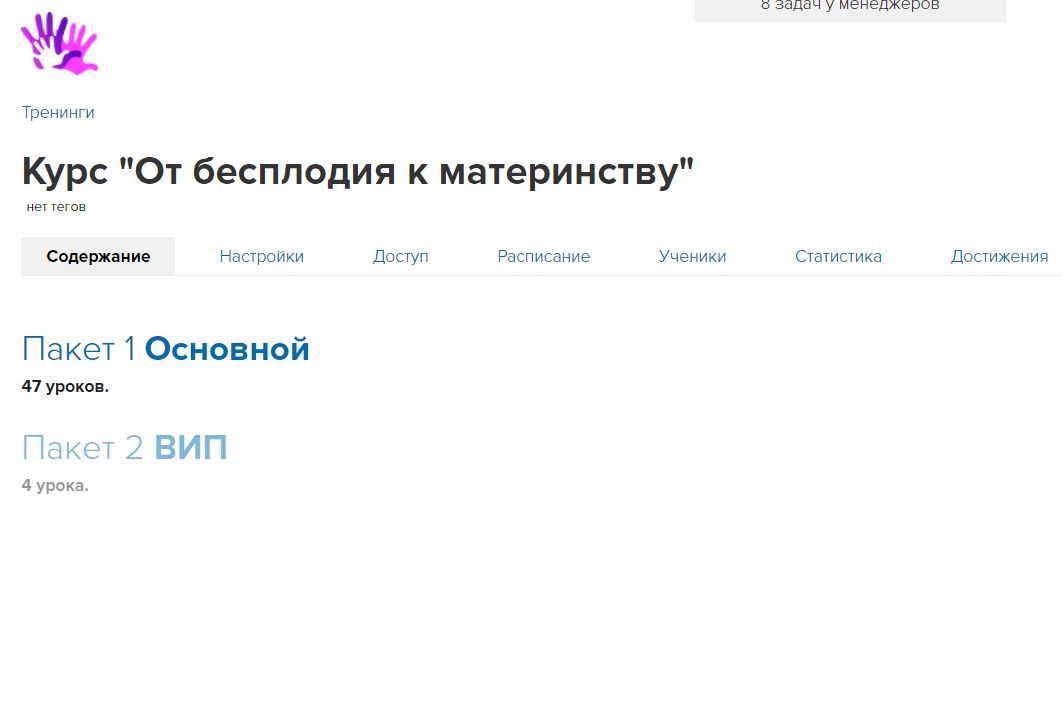Click the colorful hands logo
Viewport: 1062px width, 713px height.
[60, 43]
